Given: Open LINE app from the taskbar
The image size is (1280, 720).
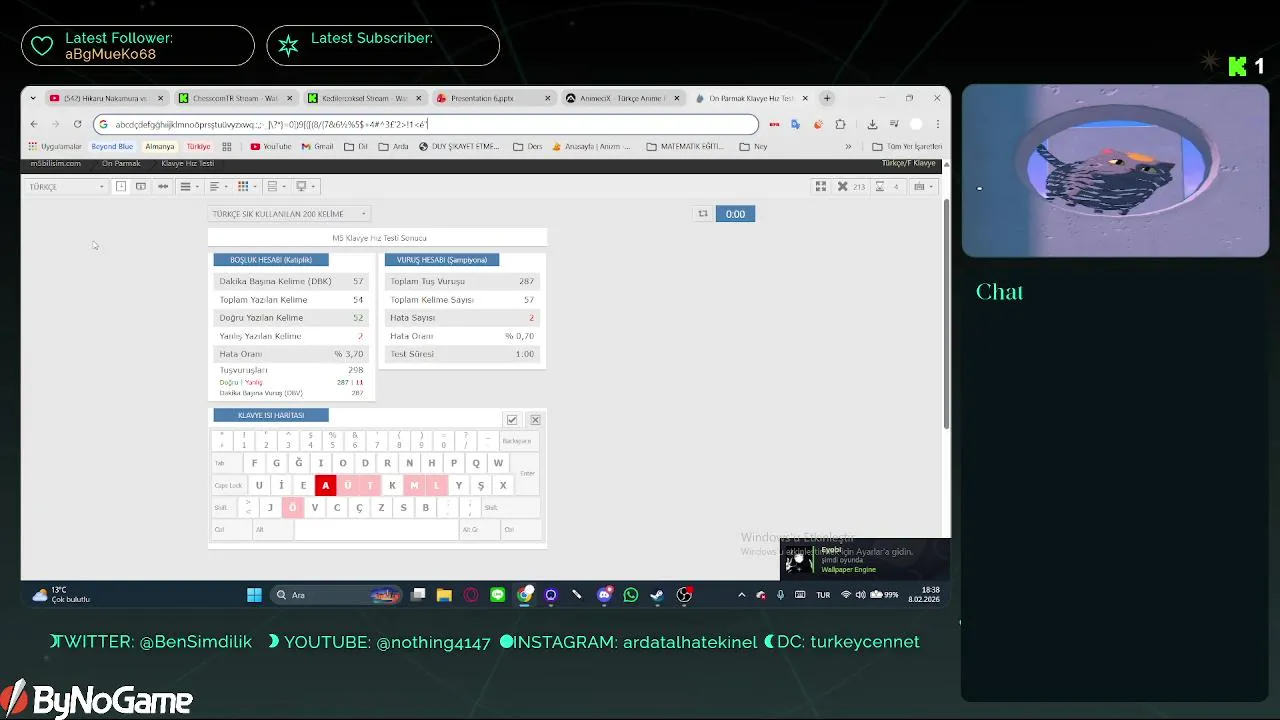Looking at the screenshot, I should tap(497, 595).
